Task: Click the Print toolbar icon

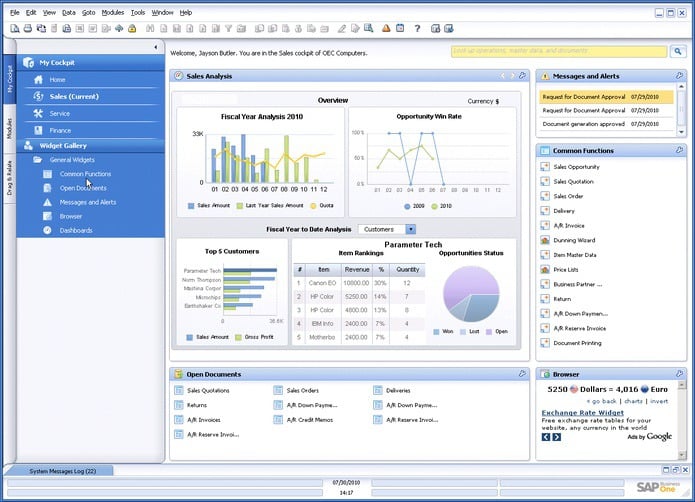Action: pyautogui.click(x=27, y=28)
